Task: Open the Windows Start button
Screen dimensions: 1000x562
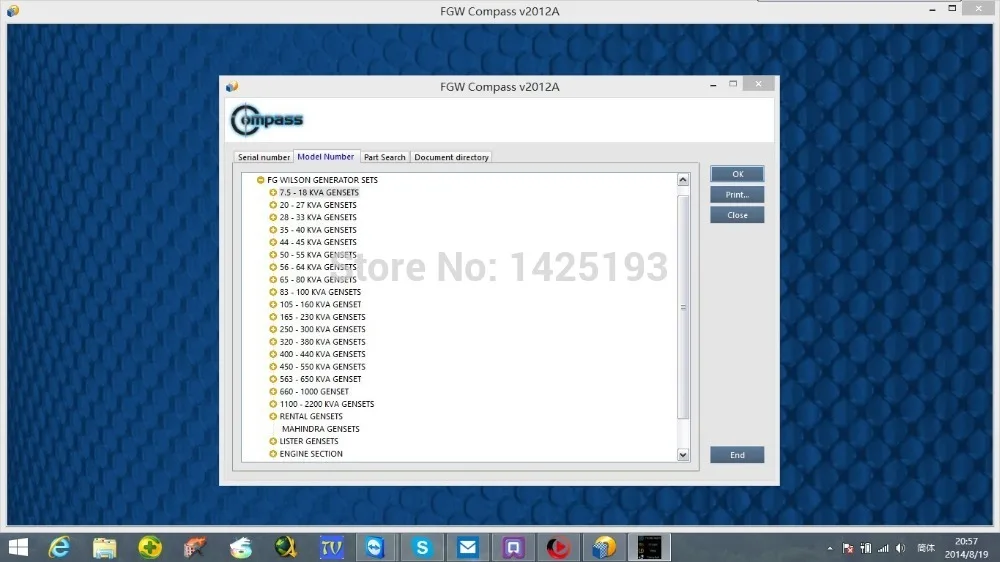Action: point(18,547)
